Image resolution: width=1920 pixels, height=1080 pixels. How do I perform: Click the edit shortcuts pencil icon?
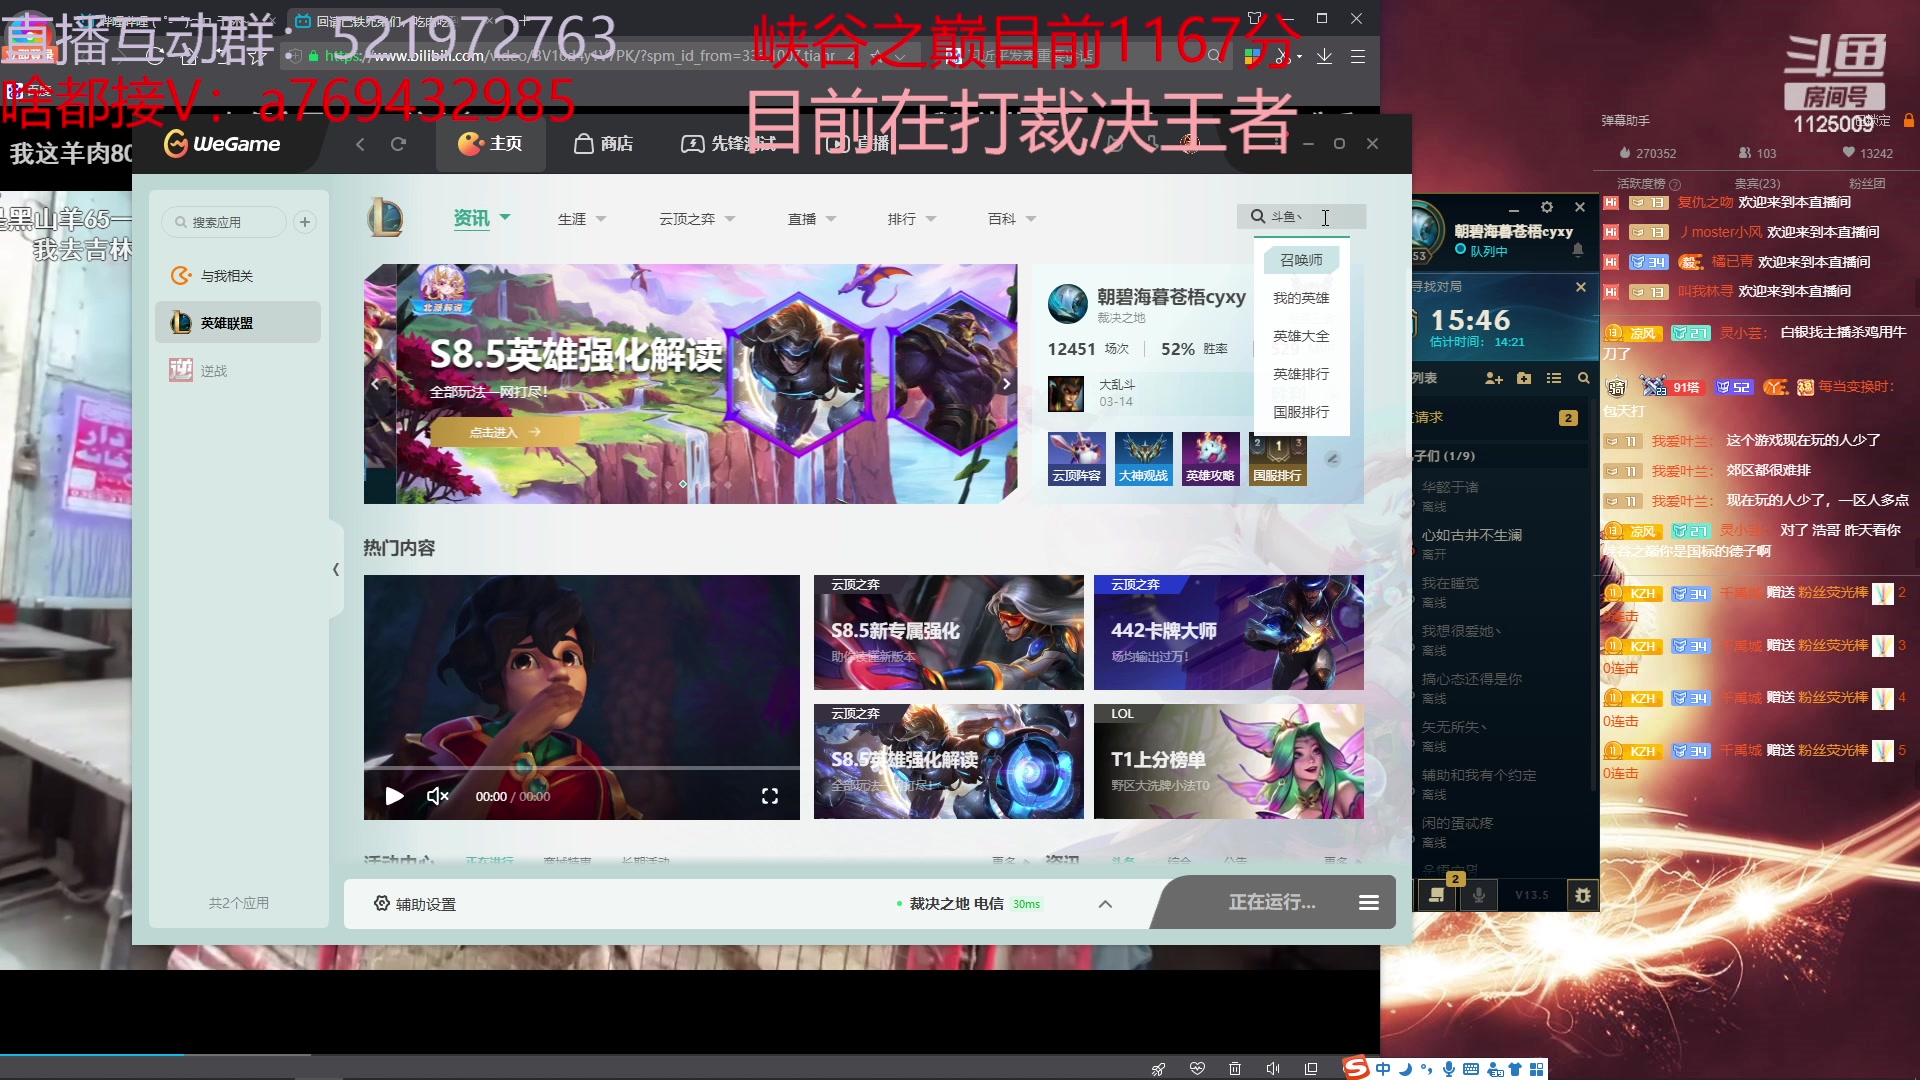coord(1332,459)
